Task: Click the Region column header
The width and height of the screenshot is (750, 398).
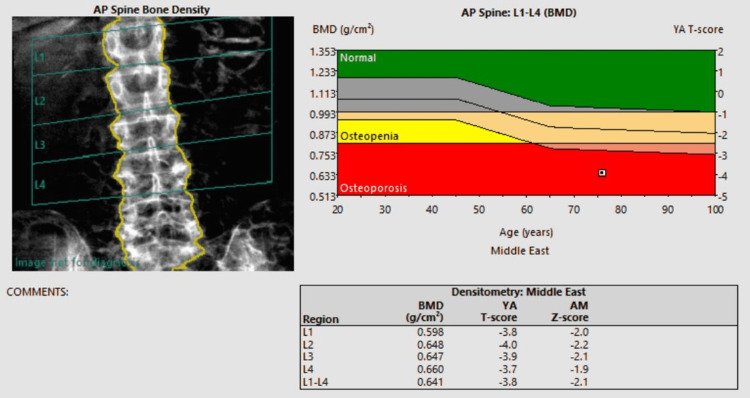Action: coord(320,319)
